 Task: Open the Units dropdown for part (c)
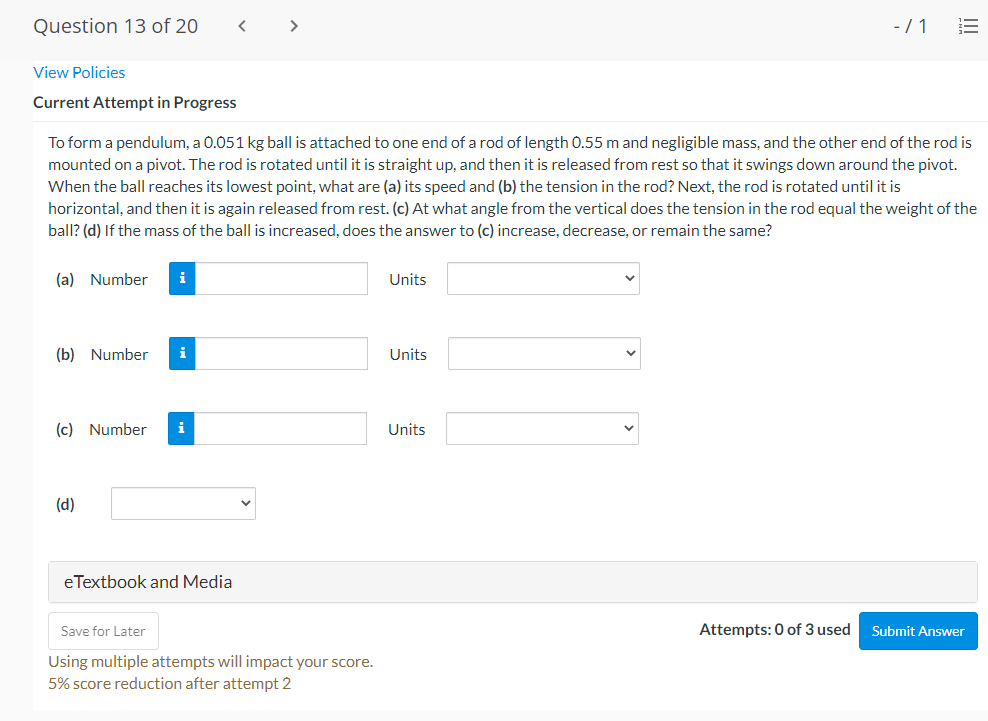tap(541, 428)
